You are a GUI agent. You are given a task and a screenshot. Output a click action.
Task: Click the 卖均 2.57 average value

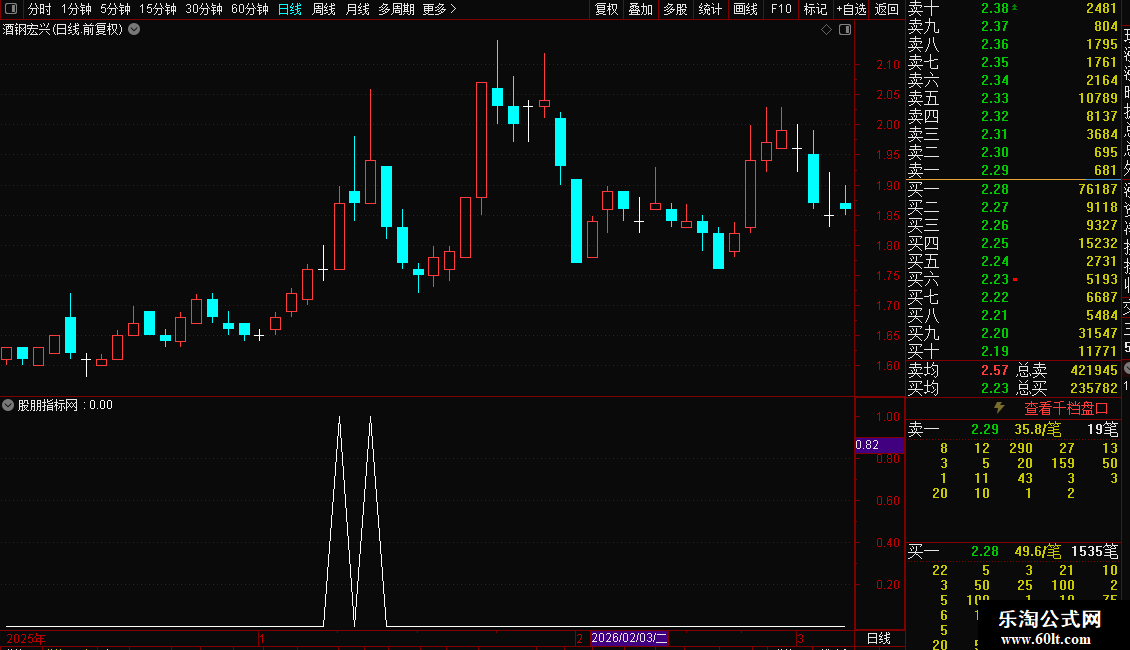995,370
